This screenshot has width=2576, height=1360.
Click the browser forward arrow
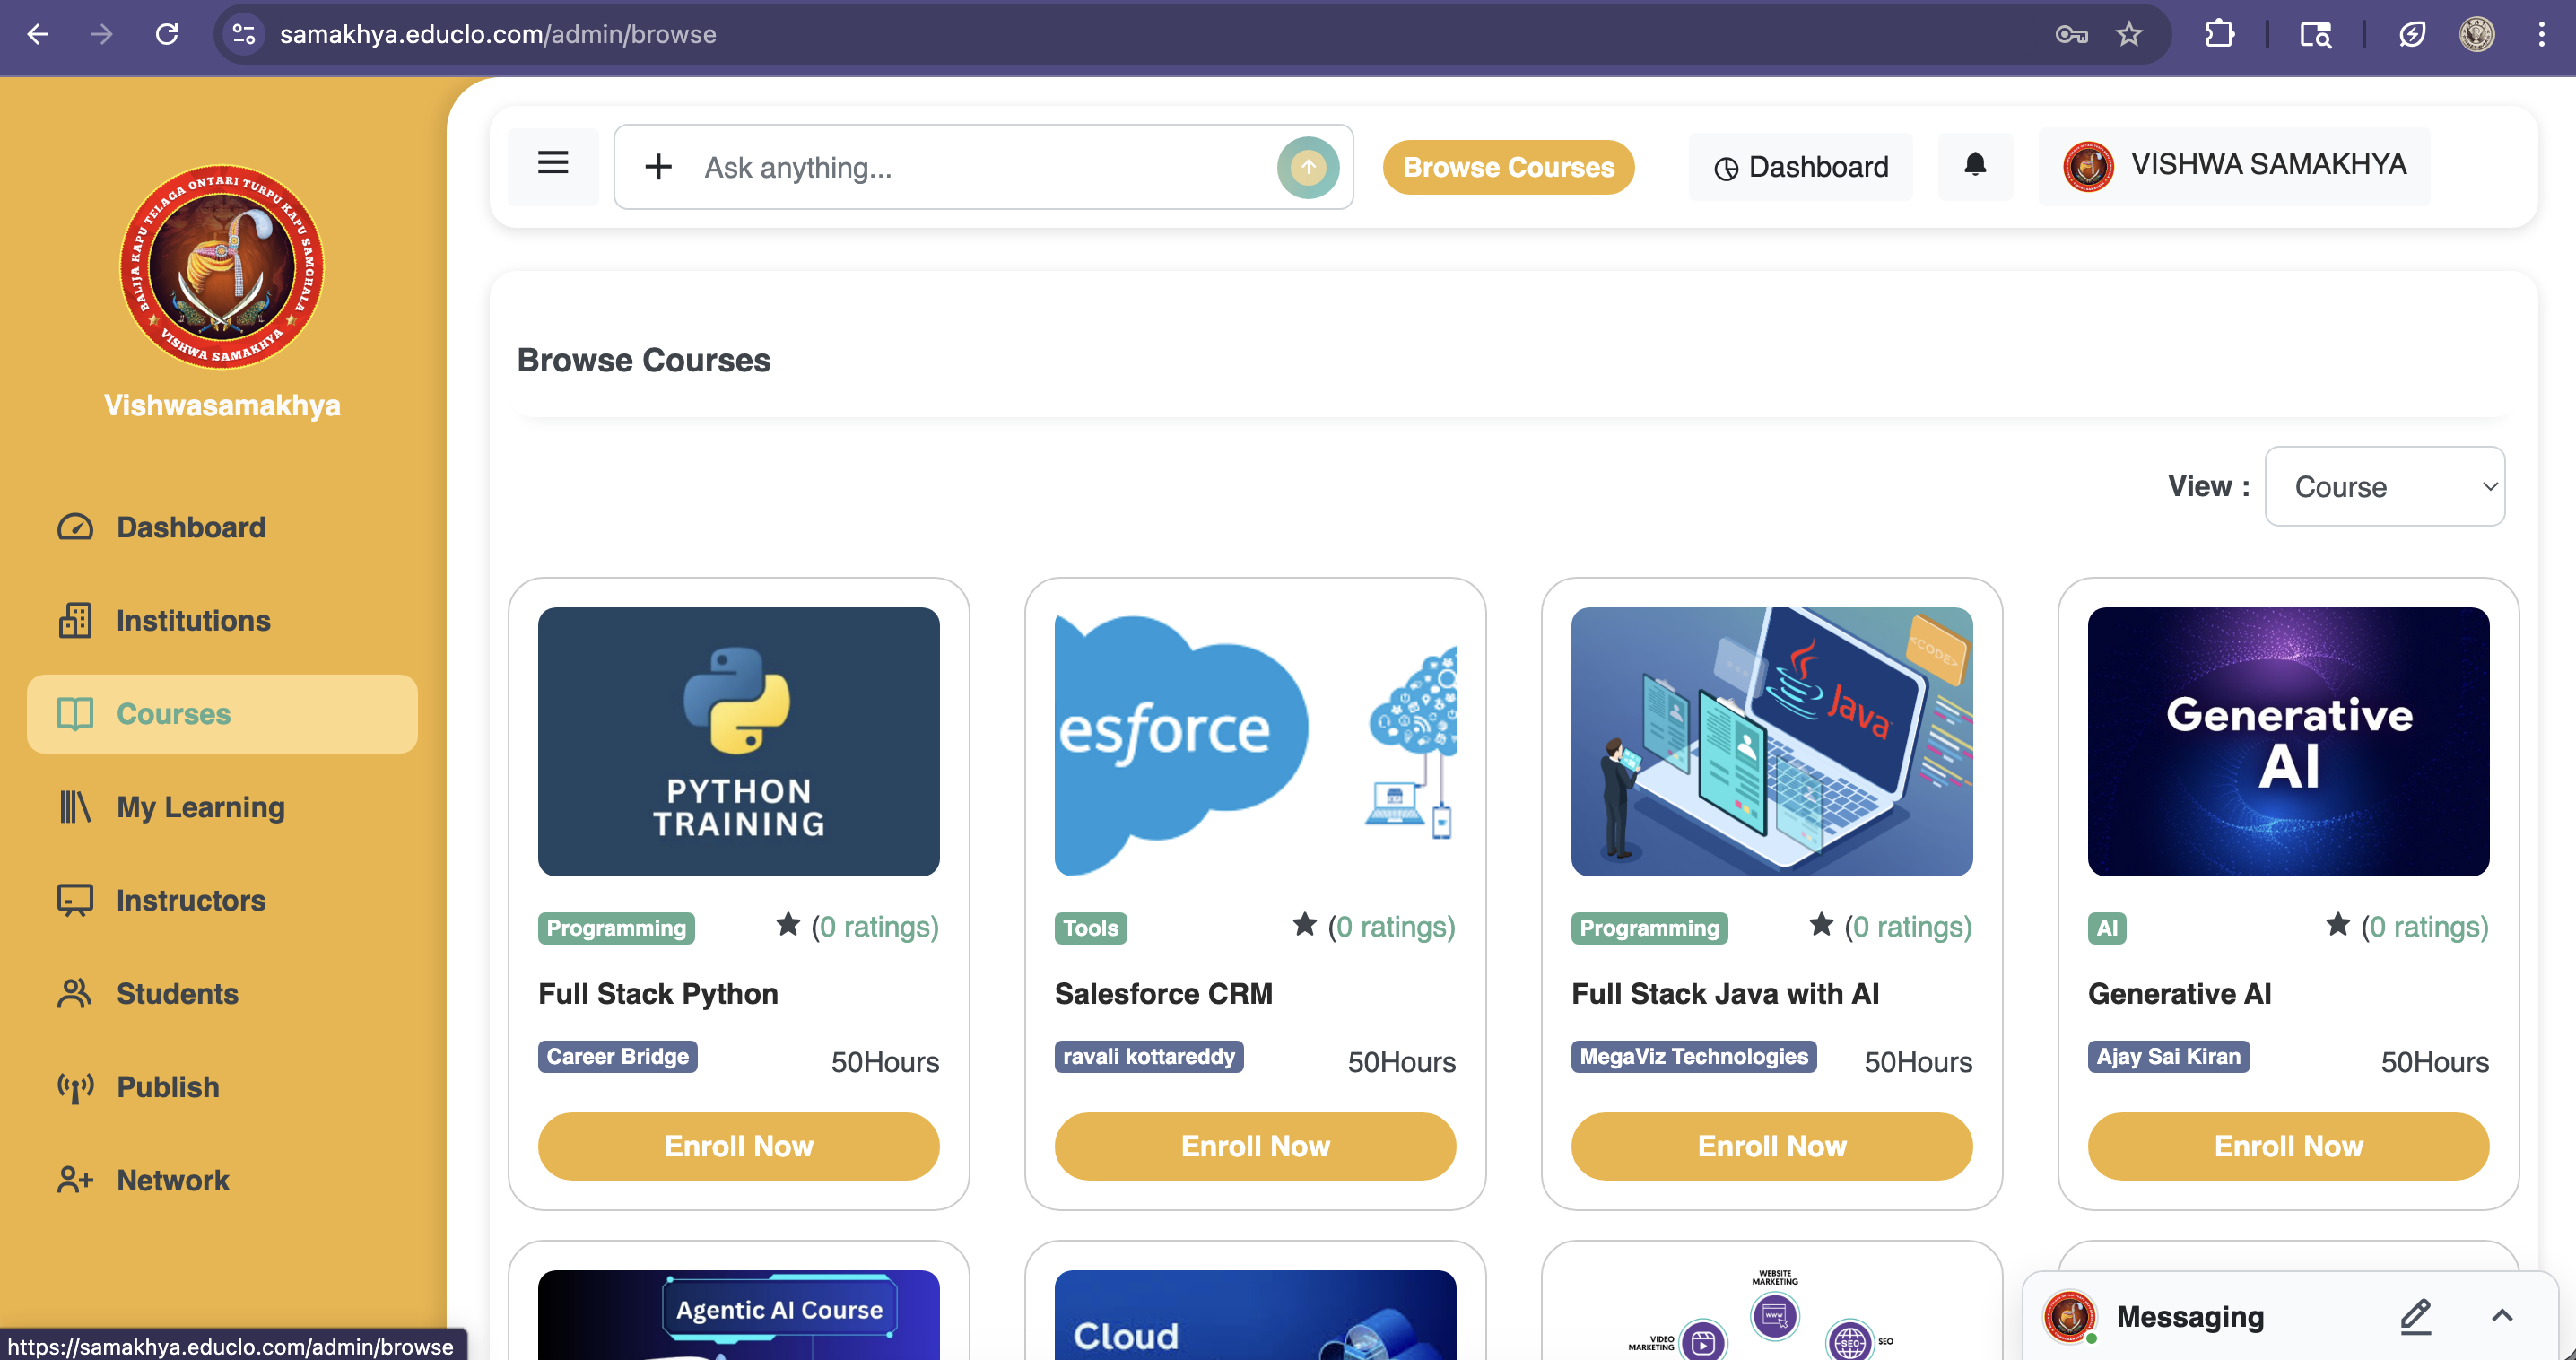point(101,34)
